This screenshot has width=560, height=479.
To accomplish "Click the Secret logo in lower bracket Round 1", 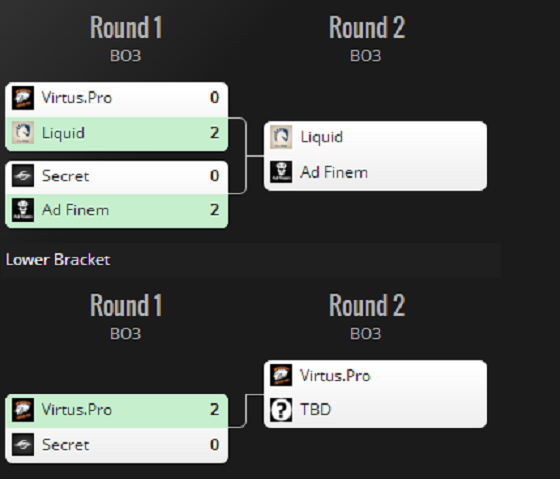I will click(23, 445).
